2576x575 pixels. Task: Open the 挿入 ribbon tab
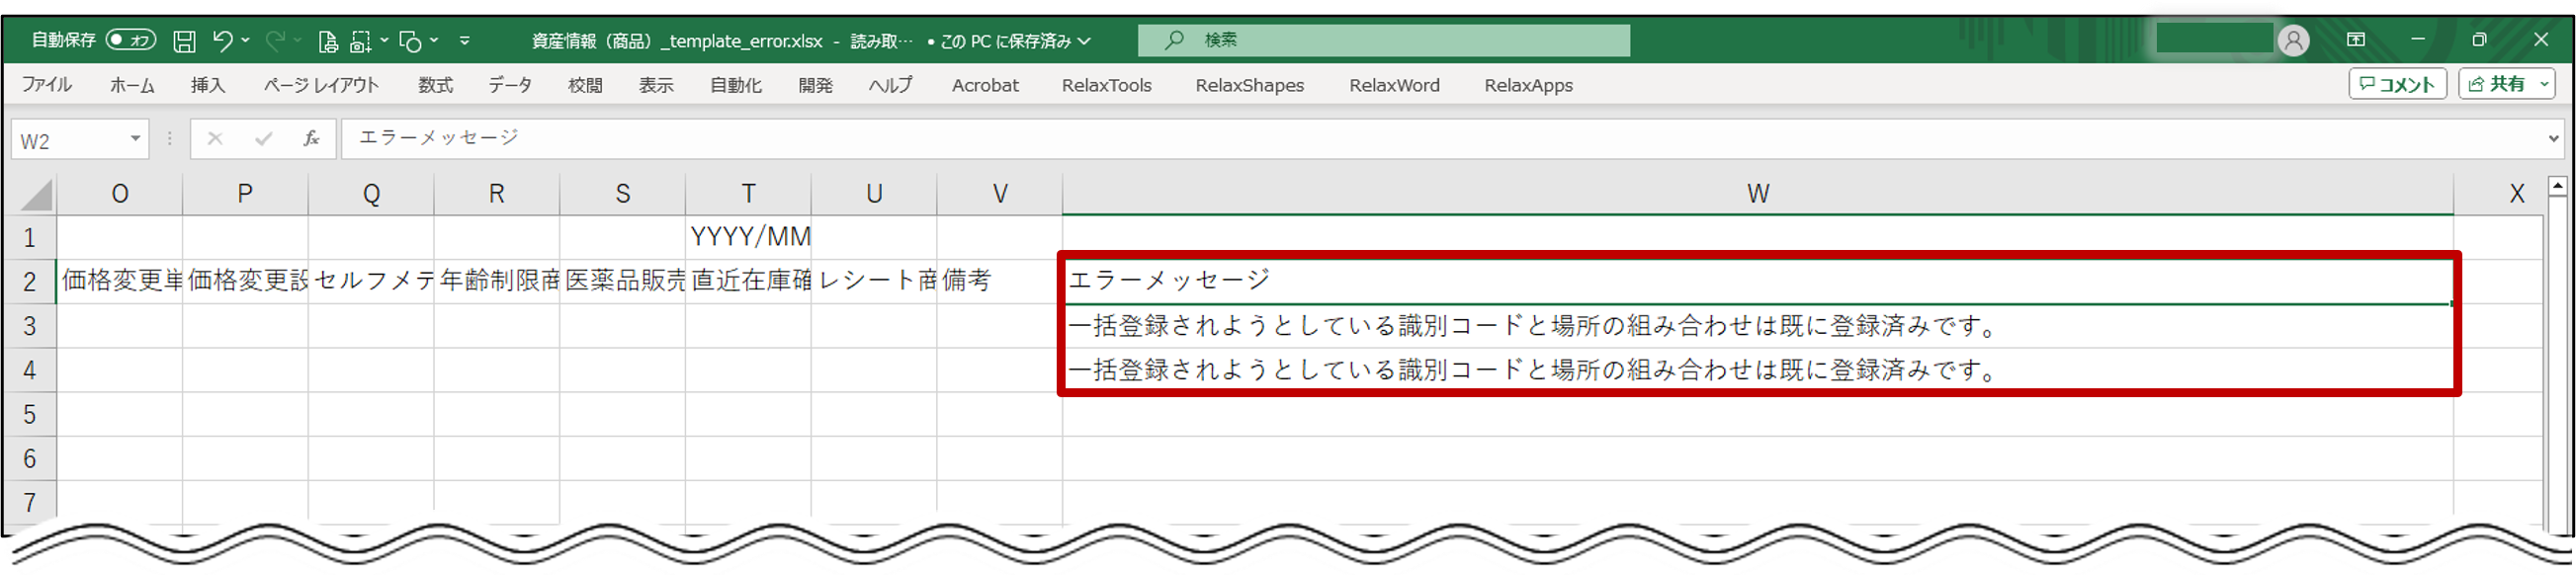pyautogui.click(x=208, y=85)
